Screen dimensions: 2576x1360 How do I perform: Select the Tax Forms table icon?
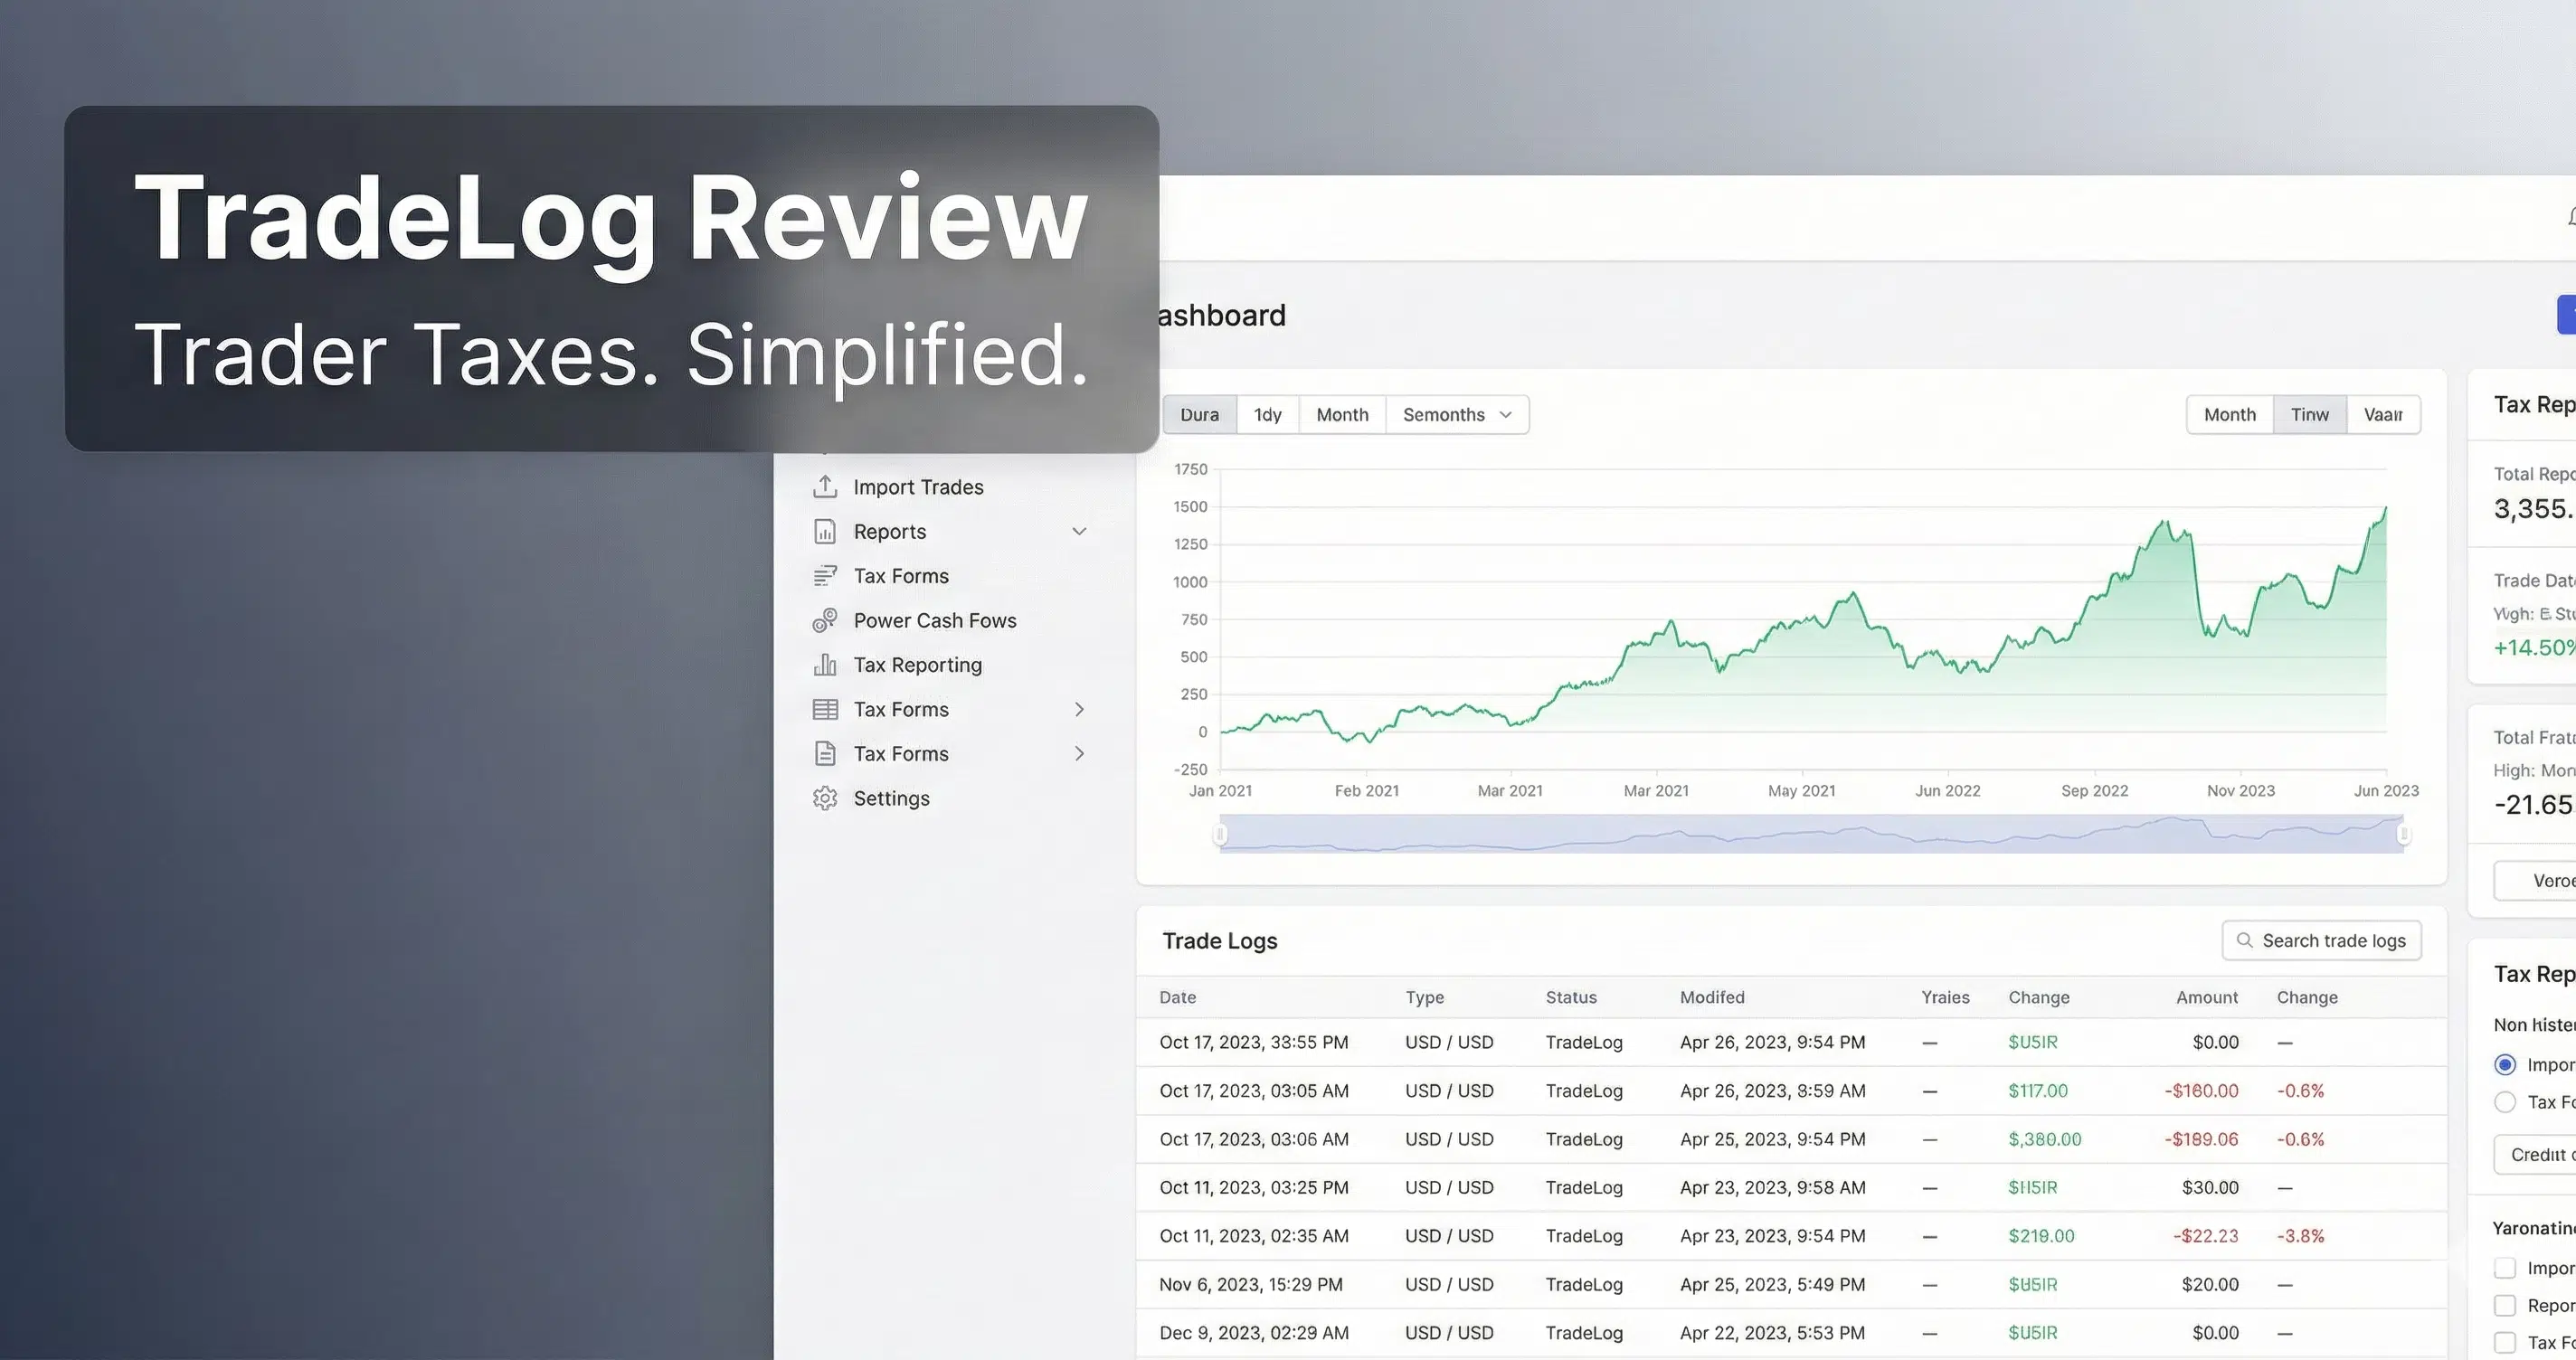pos(824,709)
